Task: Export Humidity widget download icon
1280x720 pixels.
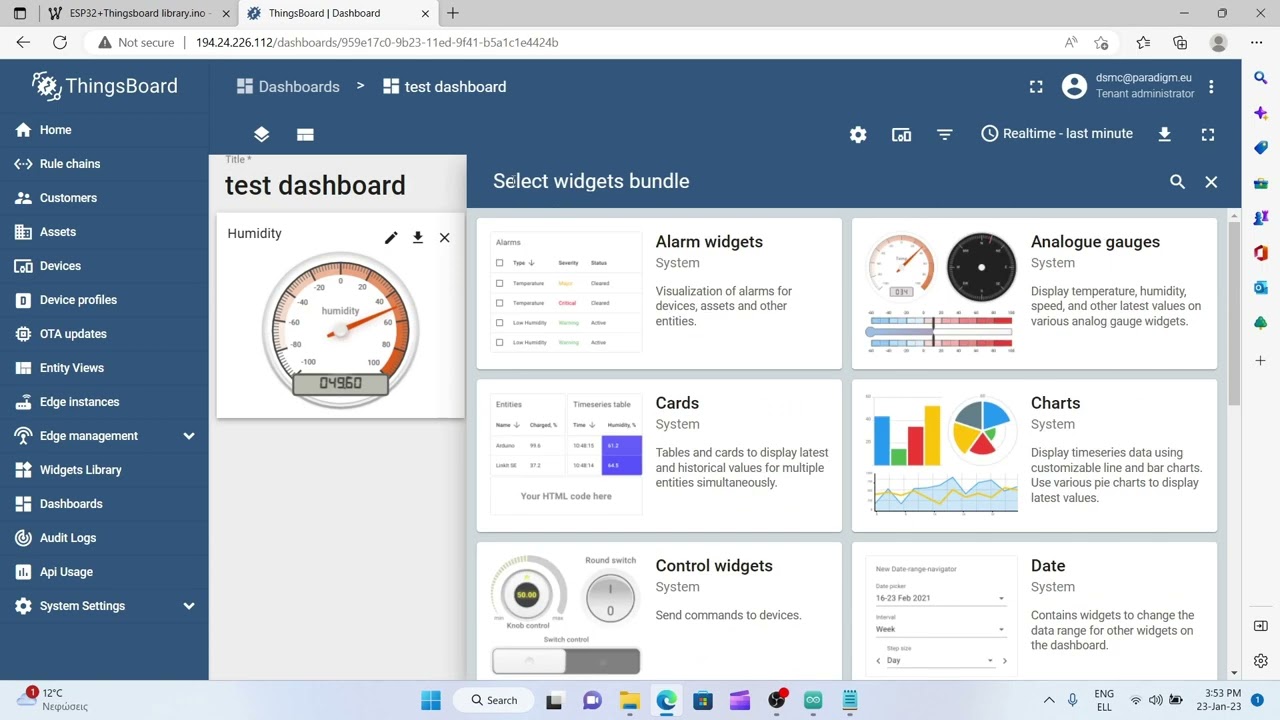Action: pos(418,238)
